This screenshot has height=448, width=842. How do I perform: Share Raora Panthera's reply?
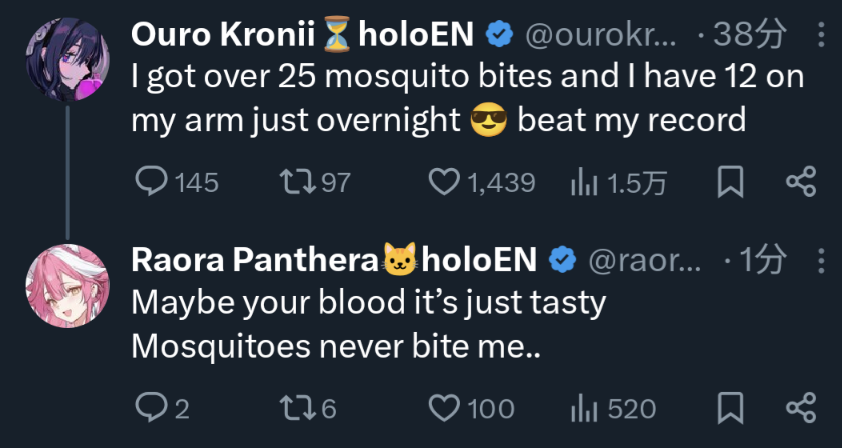point(801,407)
